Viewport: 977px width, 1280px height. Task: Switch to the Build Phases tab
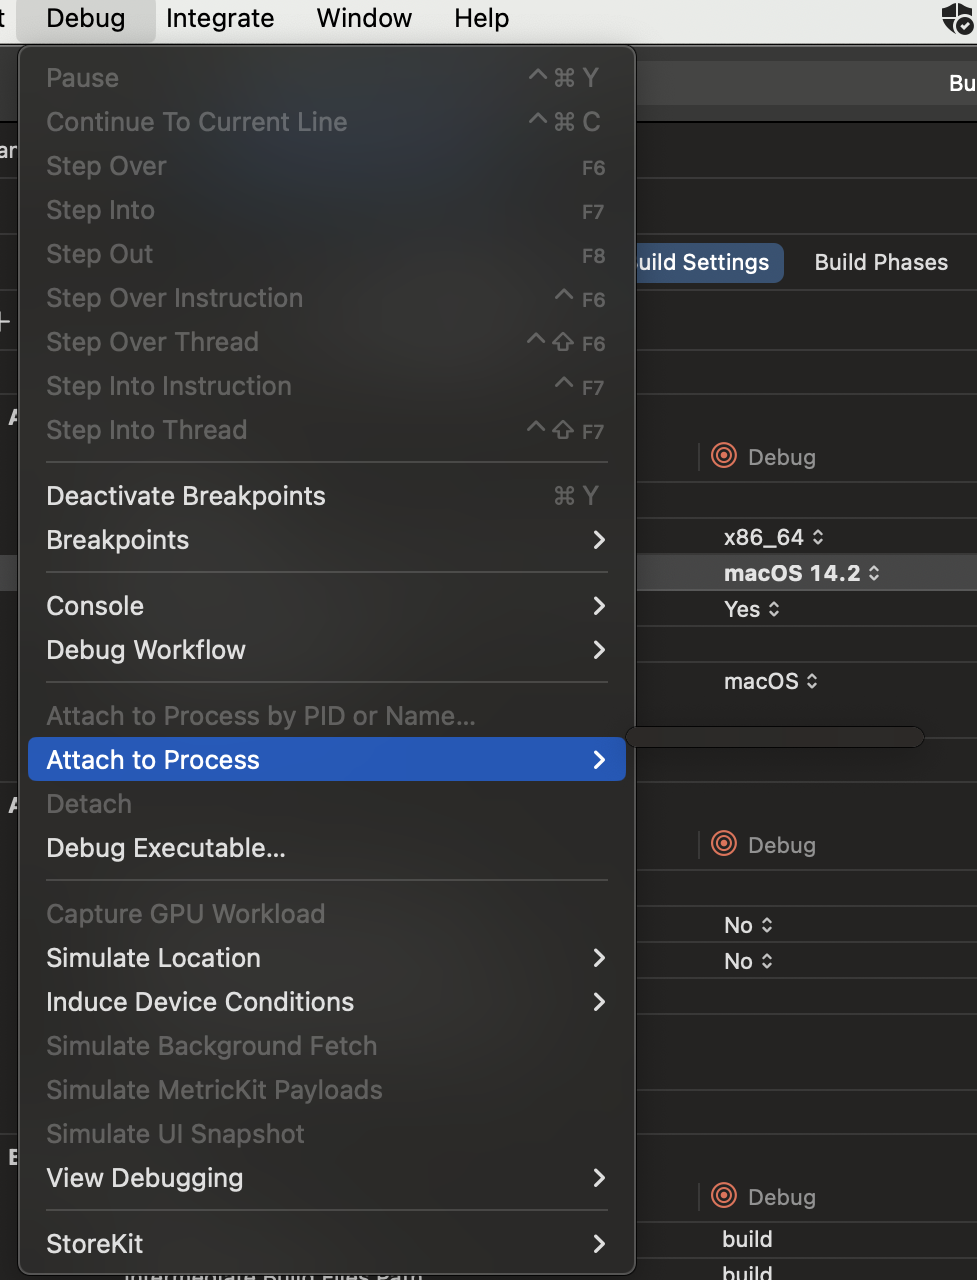click(x=881, y=262)
